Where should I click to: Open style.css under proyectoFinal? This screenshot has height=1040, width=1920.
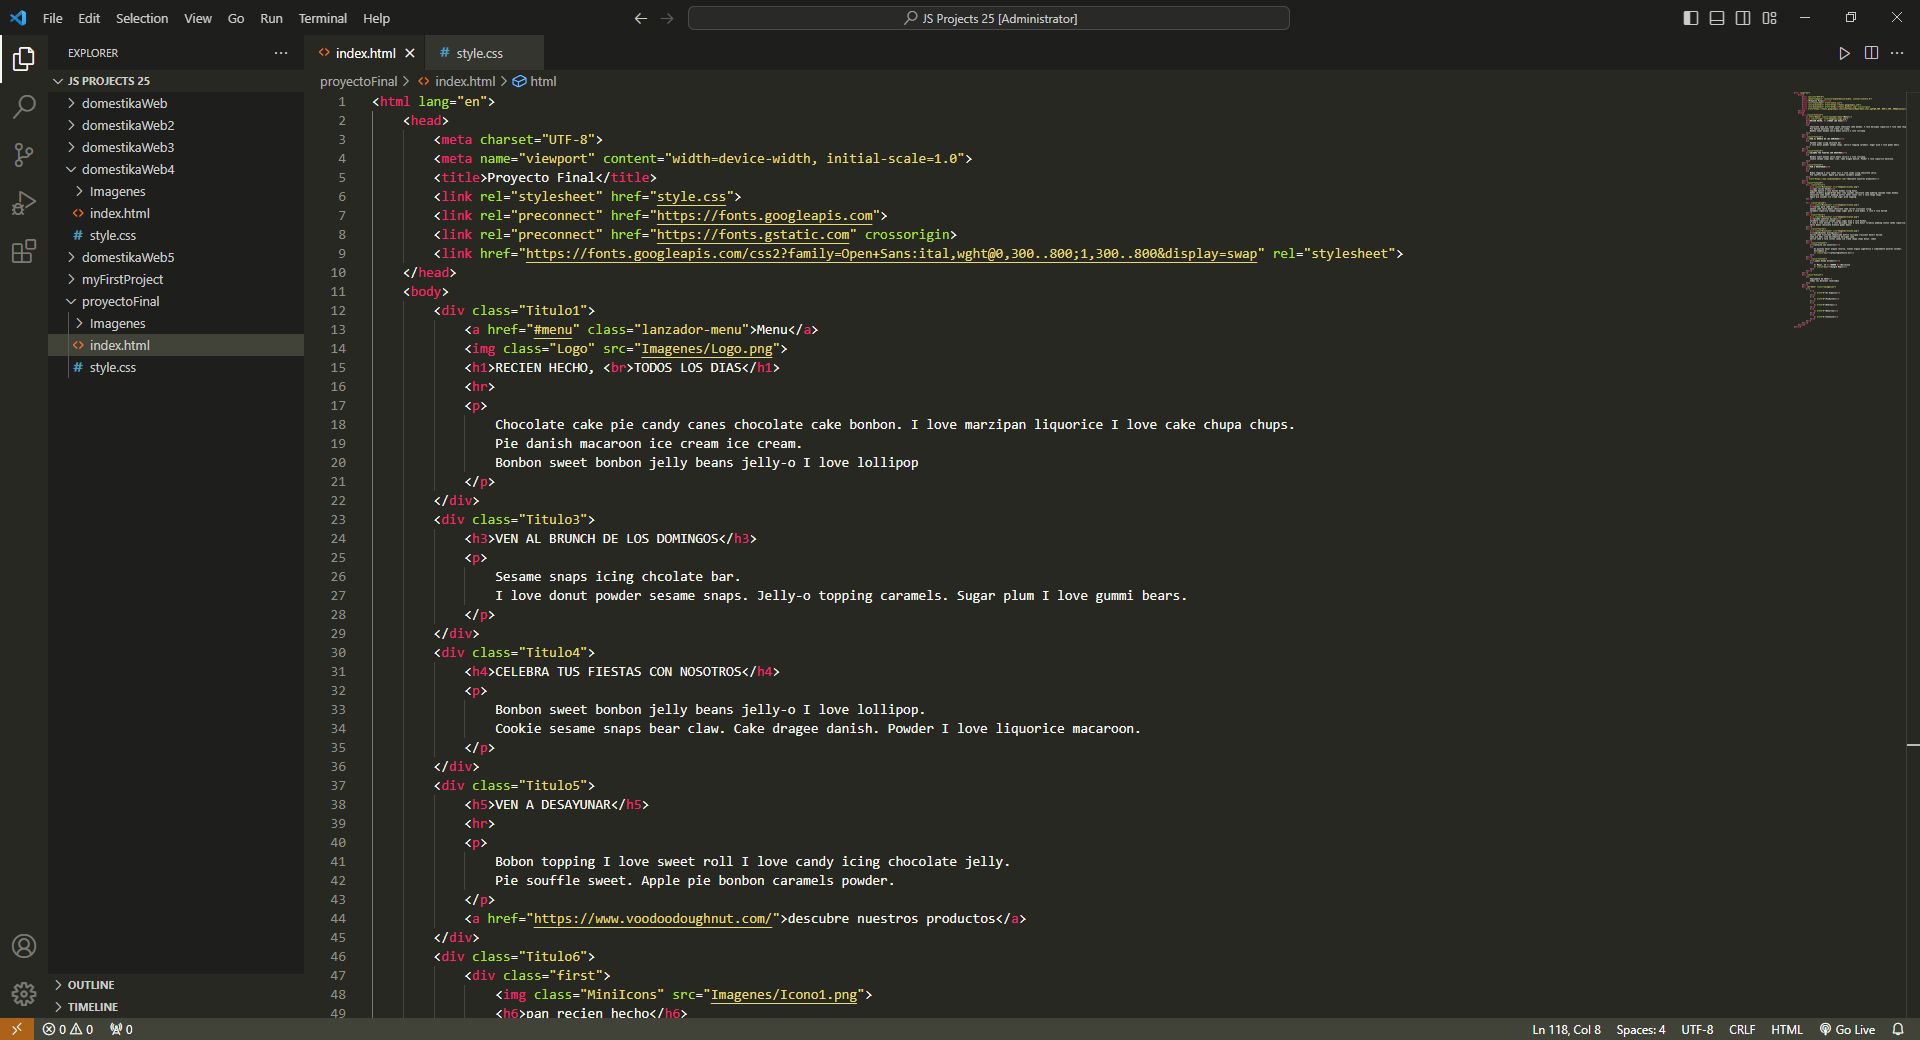(x=176, y=367)
